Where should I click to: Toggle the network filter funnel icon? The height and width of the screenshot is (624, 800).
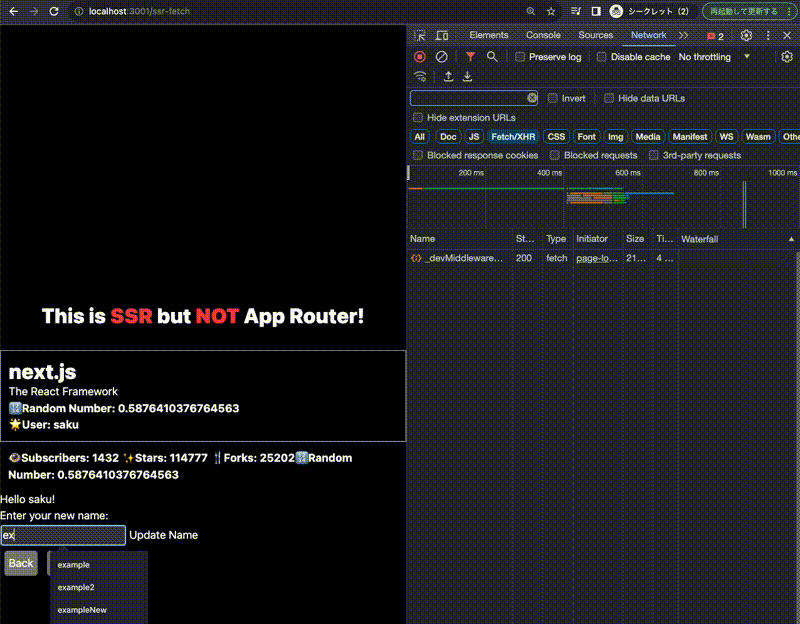(x=470, y=57)
